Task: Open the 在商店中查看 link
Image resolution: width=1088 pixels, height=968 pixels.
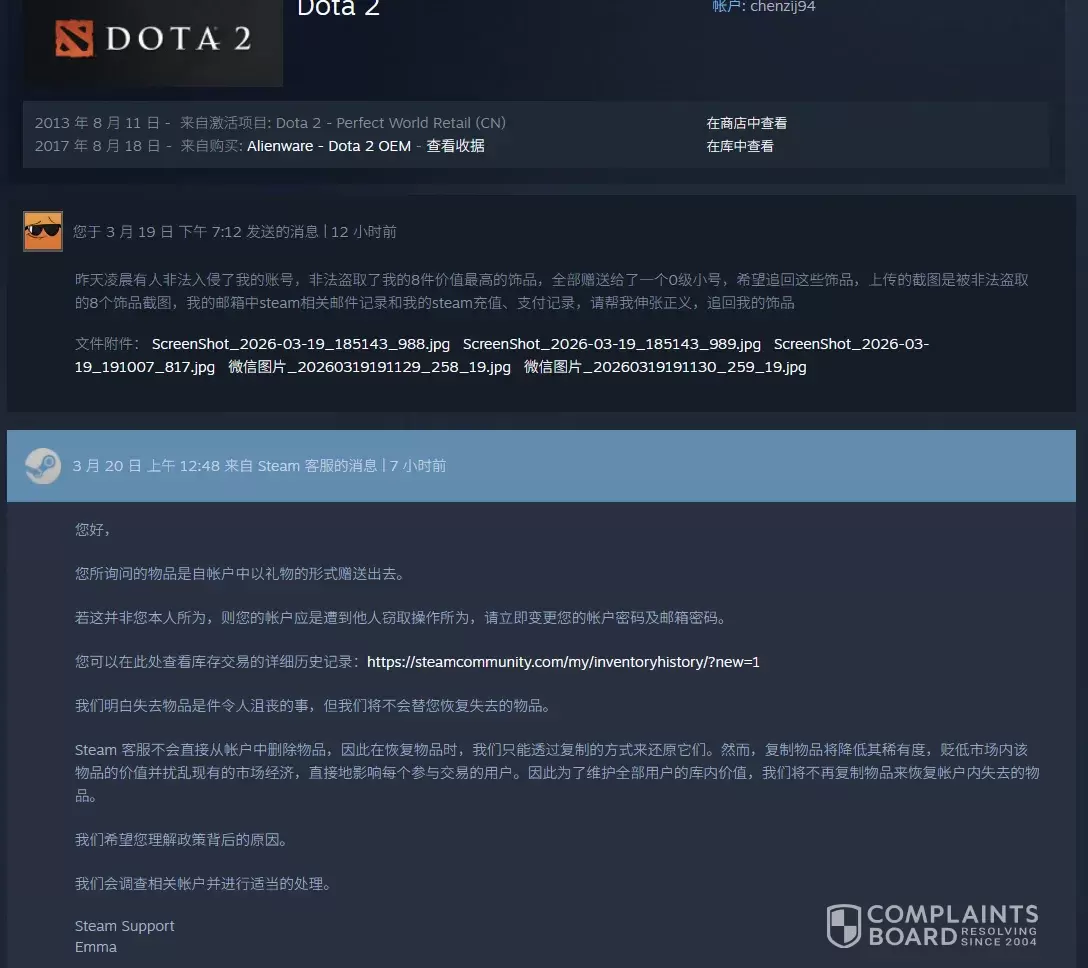Action: pyautogui.click(x=746, y=123)
